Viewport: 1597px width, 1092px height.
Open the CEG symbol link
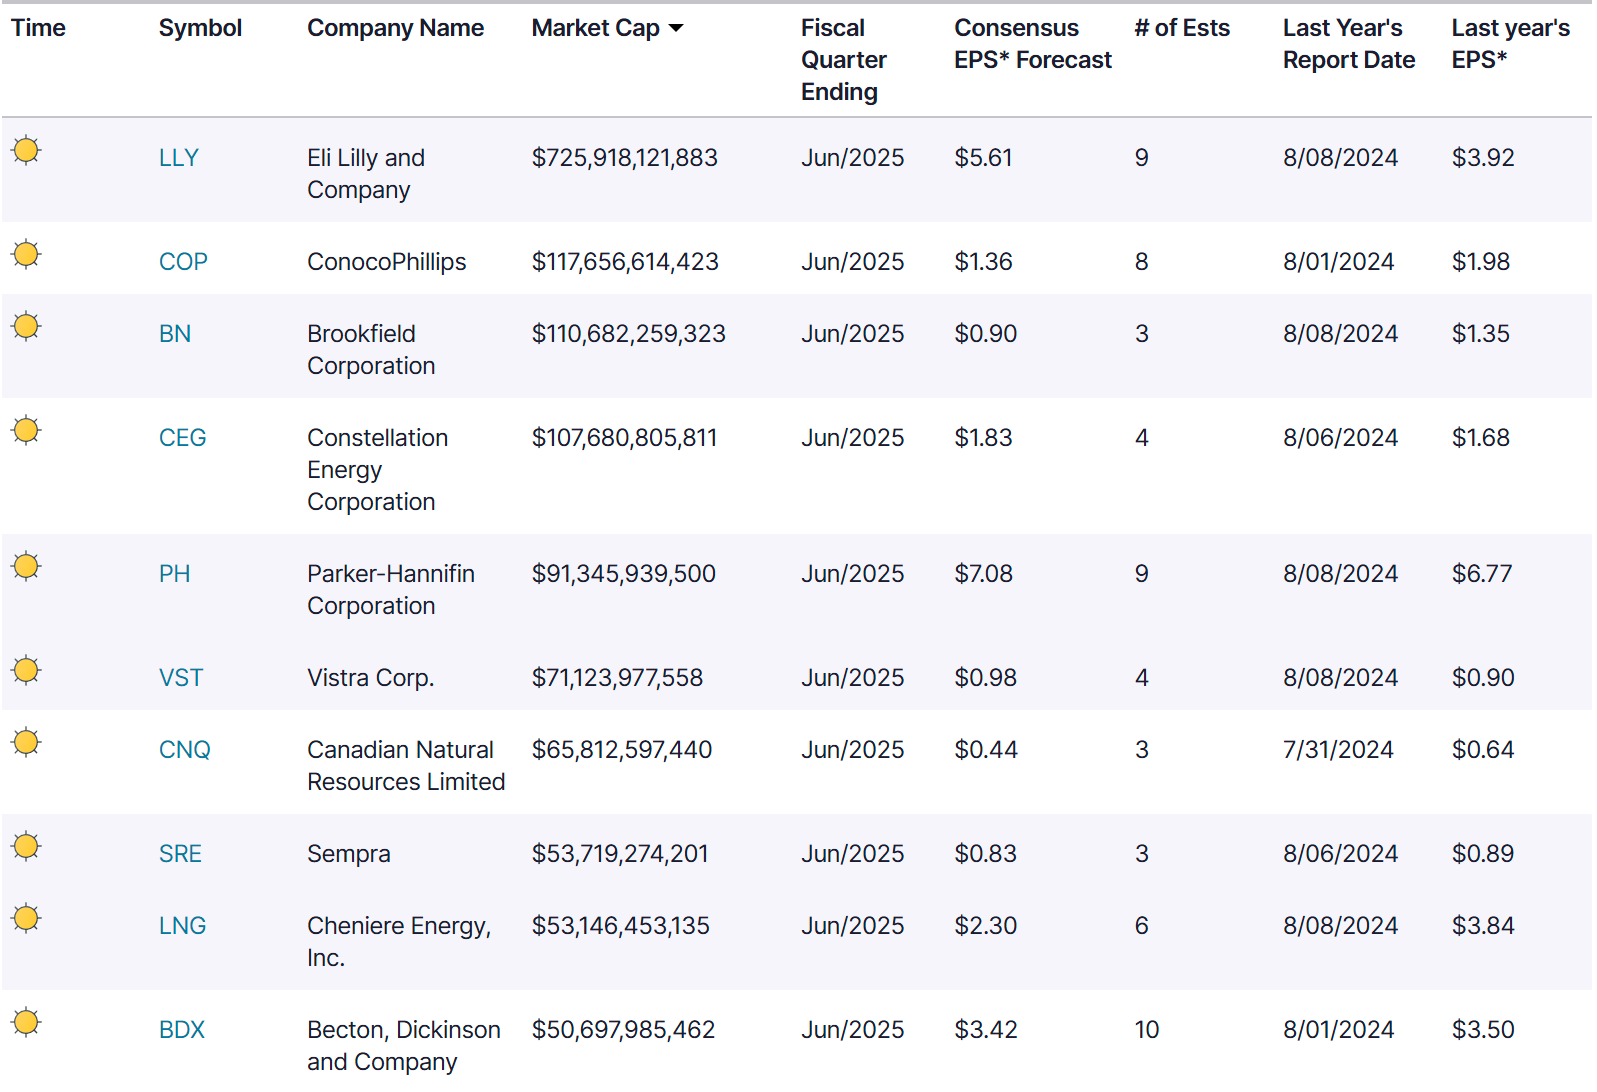(182, 438)
